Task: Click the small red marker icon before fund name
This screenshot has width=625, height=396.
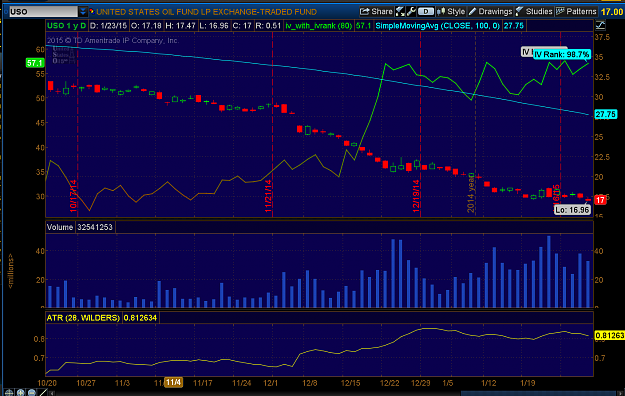Action: tap(92, 12)
